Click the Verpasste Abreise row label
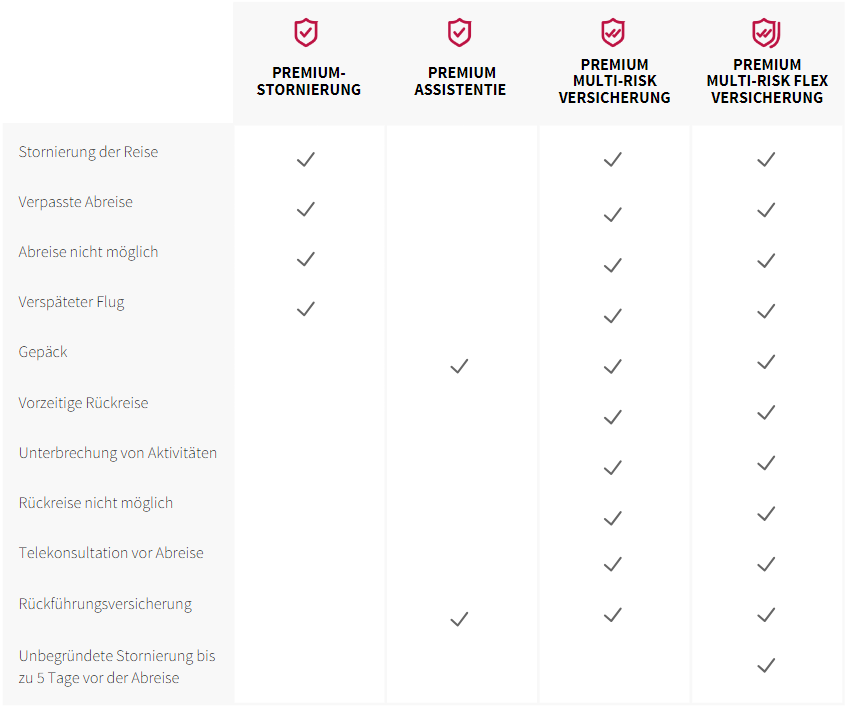This screenshot has width=848, height=710. coord(76,202)
